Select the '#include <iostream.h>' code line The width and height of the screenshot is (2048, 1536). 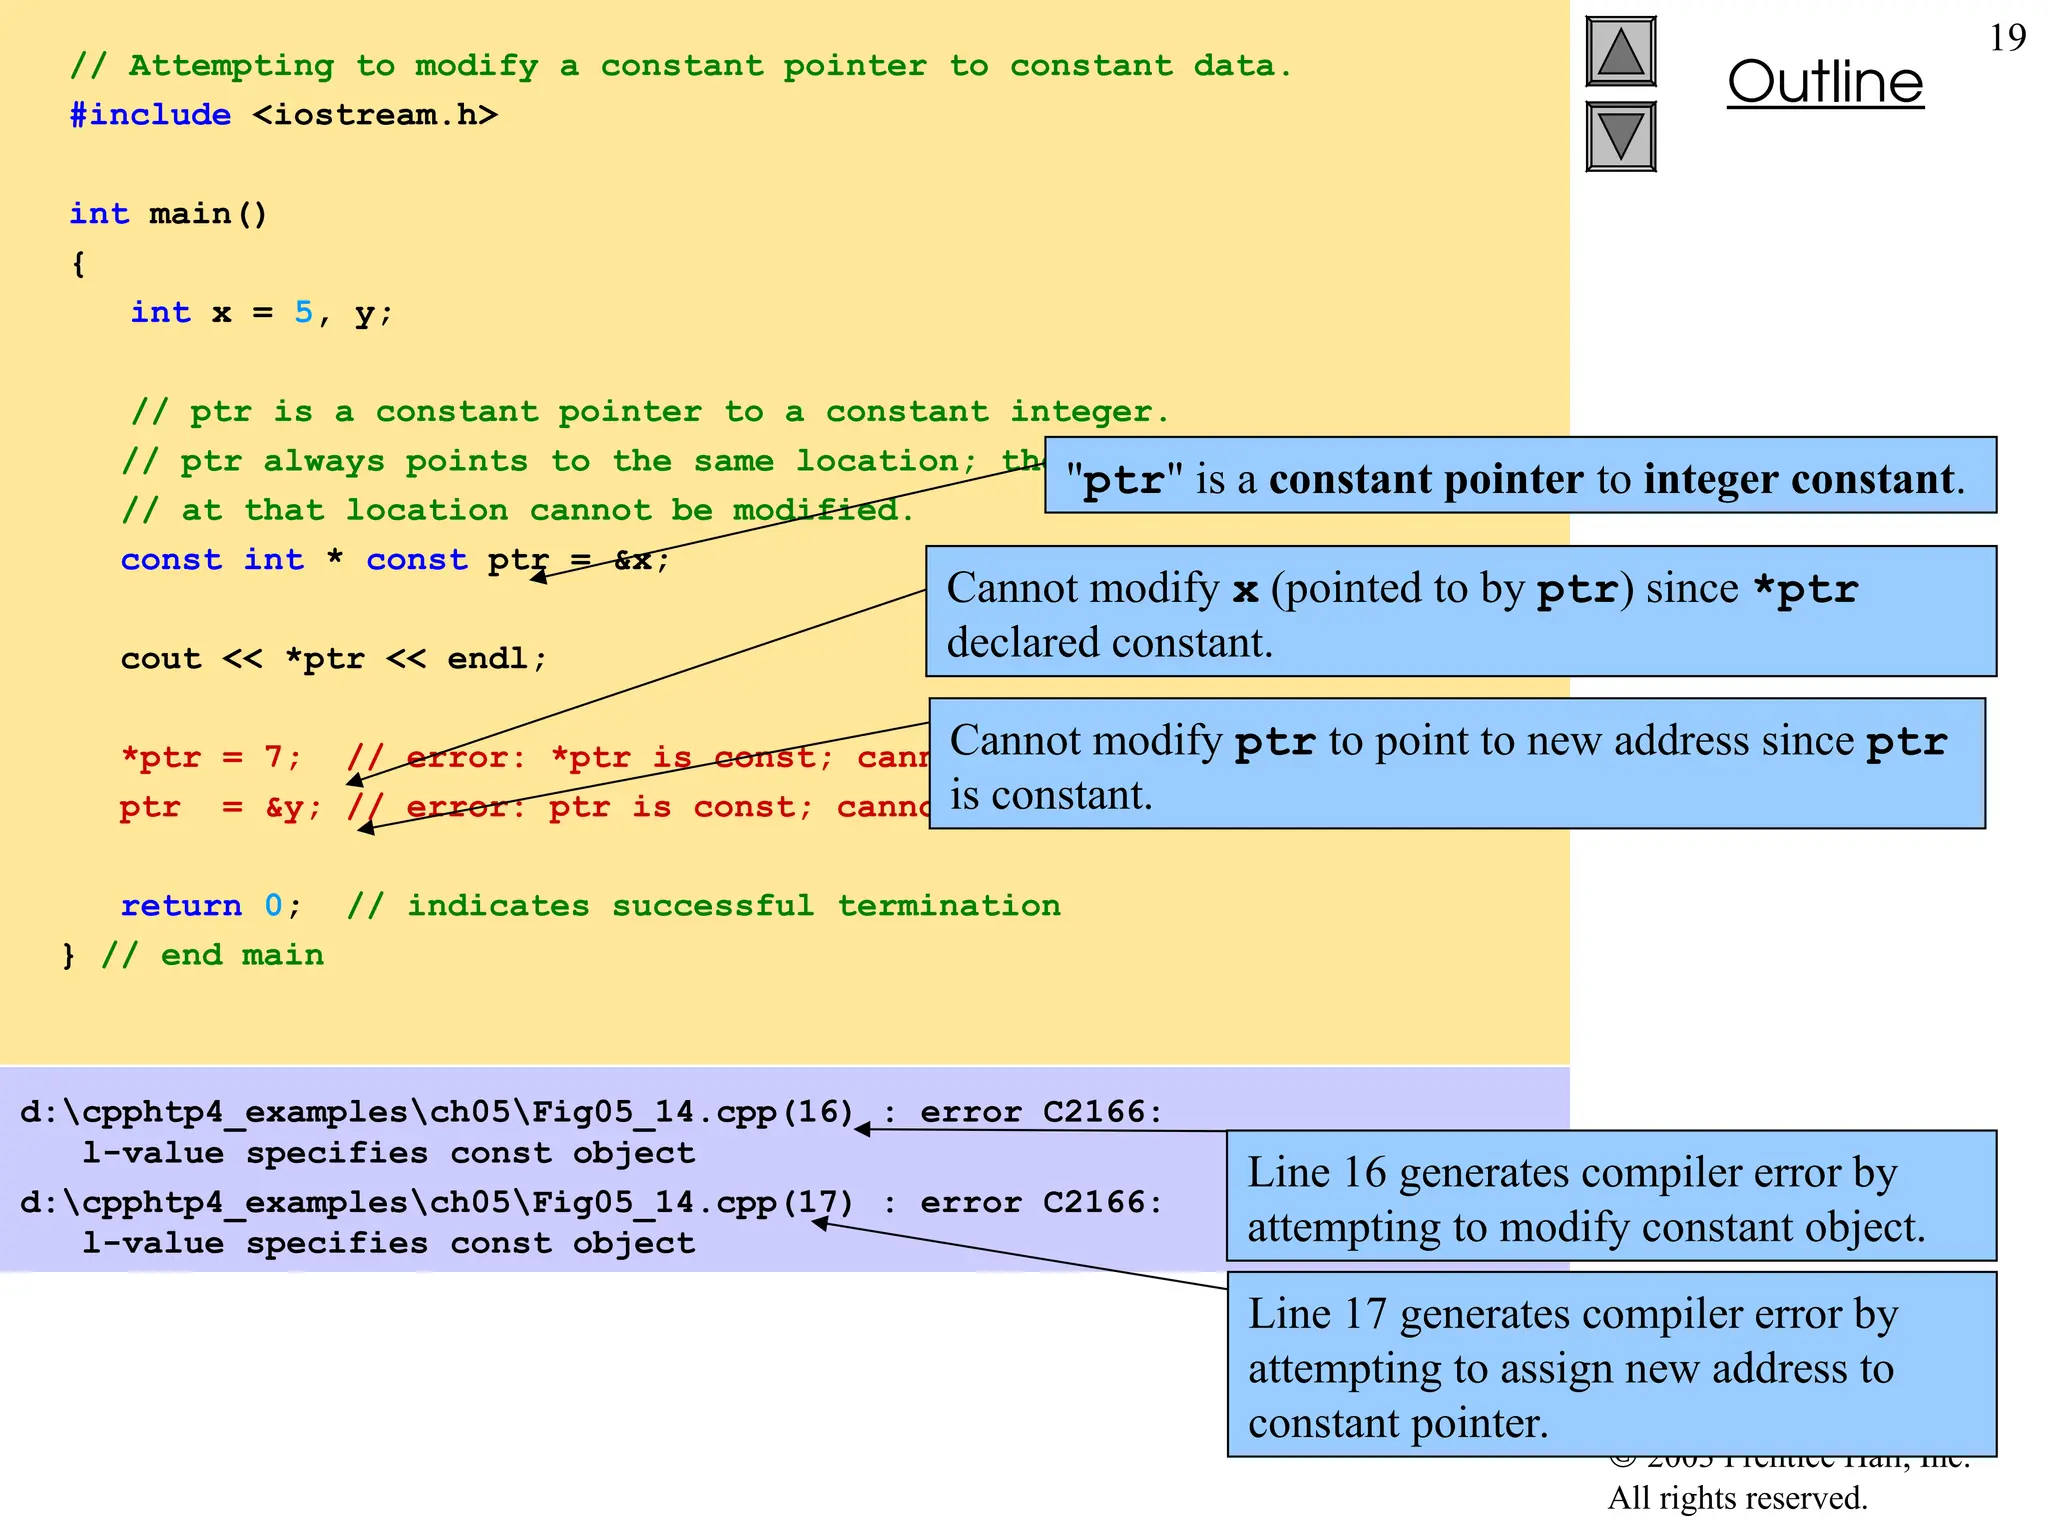pyautogui.click(x=284, y=115)
